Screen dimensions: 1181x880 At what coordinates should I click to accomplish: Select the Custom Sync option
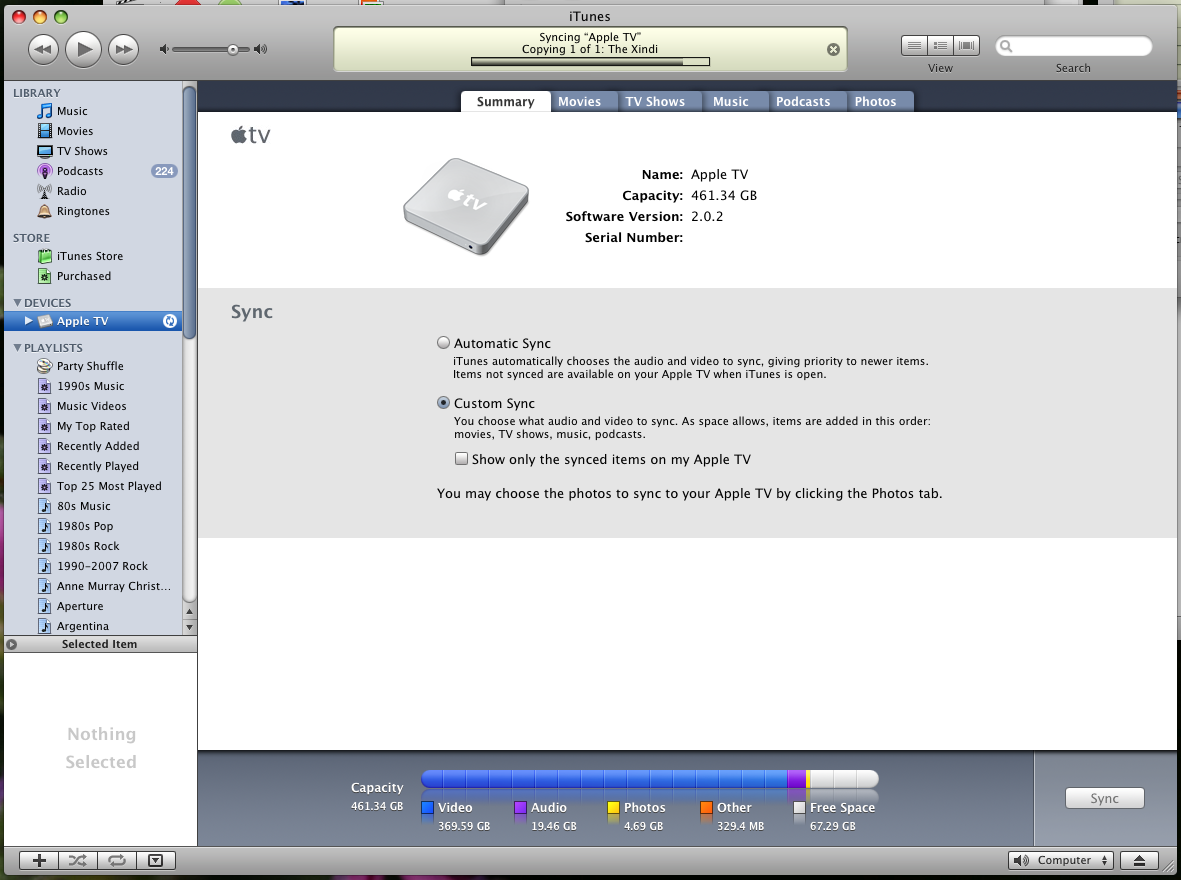(444, 403)
